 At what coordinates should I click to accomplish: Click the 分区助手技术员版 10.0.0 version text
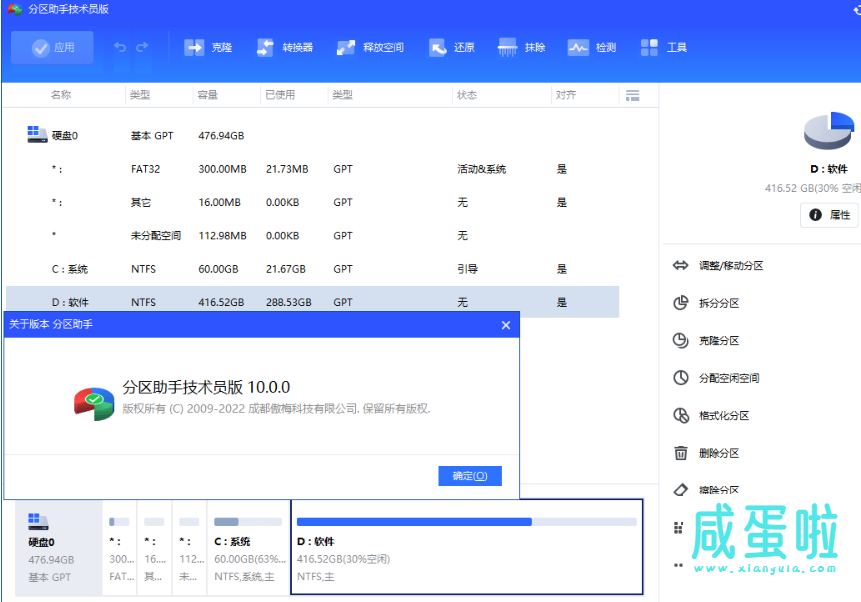[x=206, y=387]
